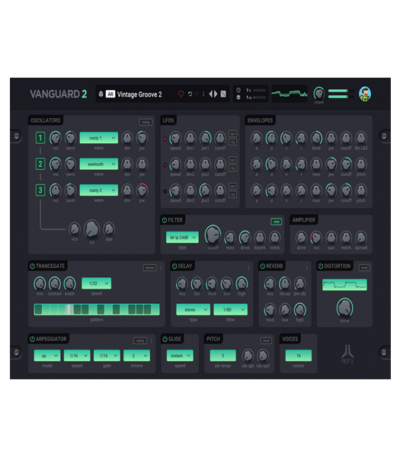
Task: Click the AR tag before the preset name
Action: [x=110, y=94]
